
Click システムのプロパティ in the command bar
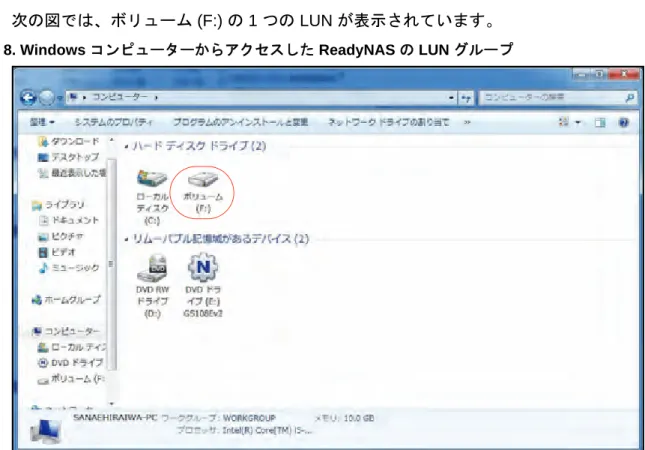pyautogui.click(x=114, y=122)
